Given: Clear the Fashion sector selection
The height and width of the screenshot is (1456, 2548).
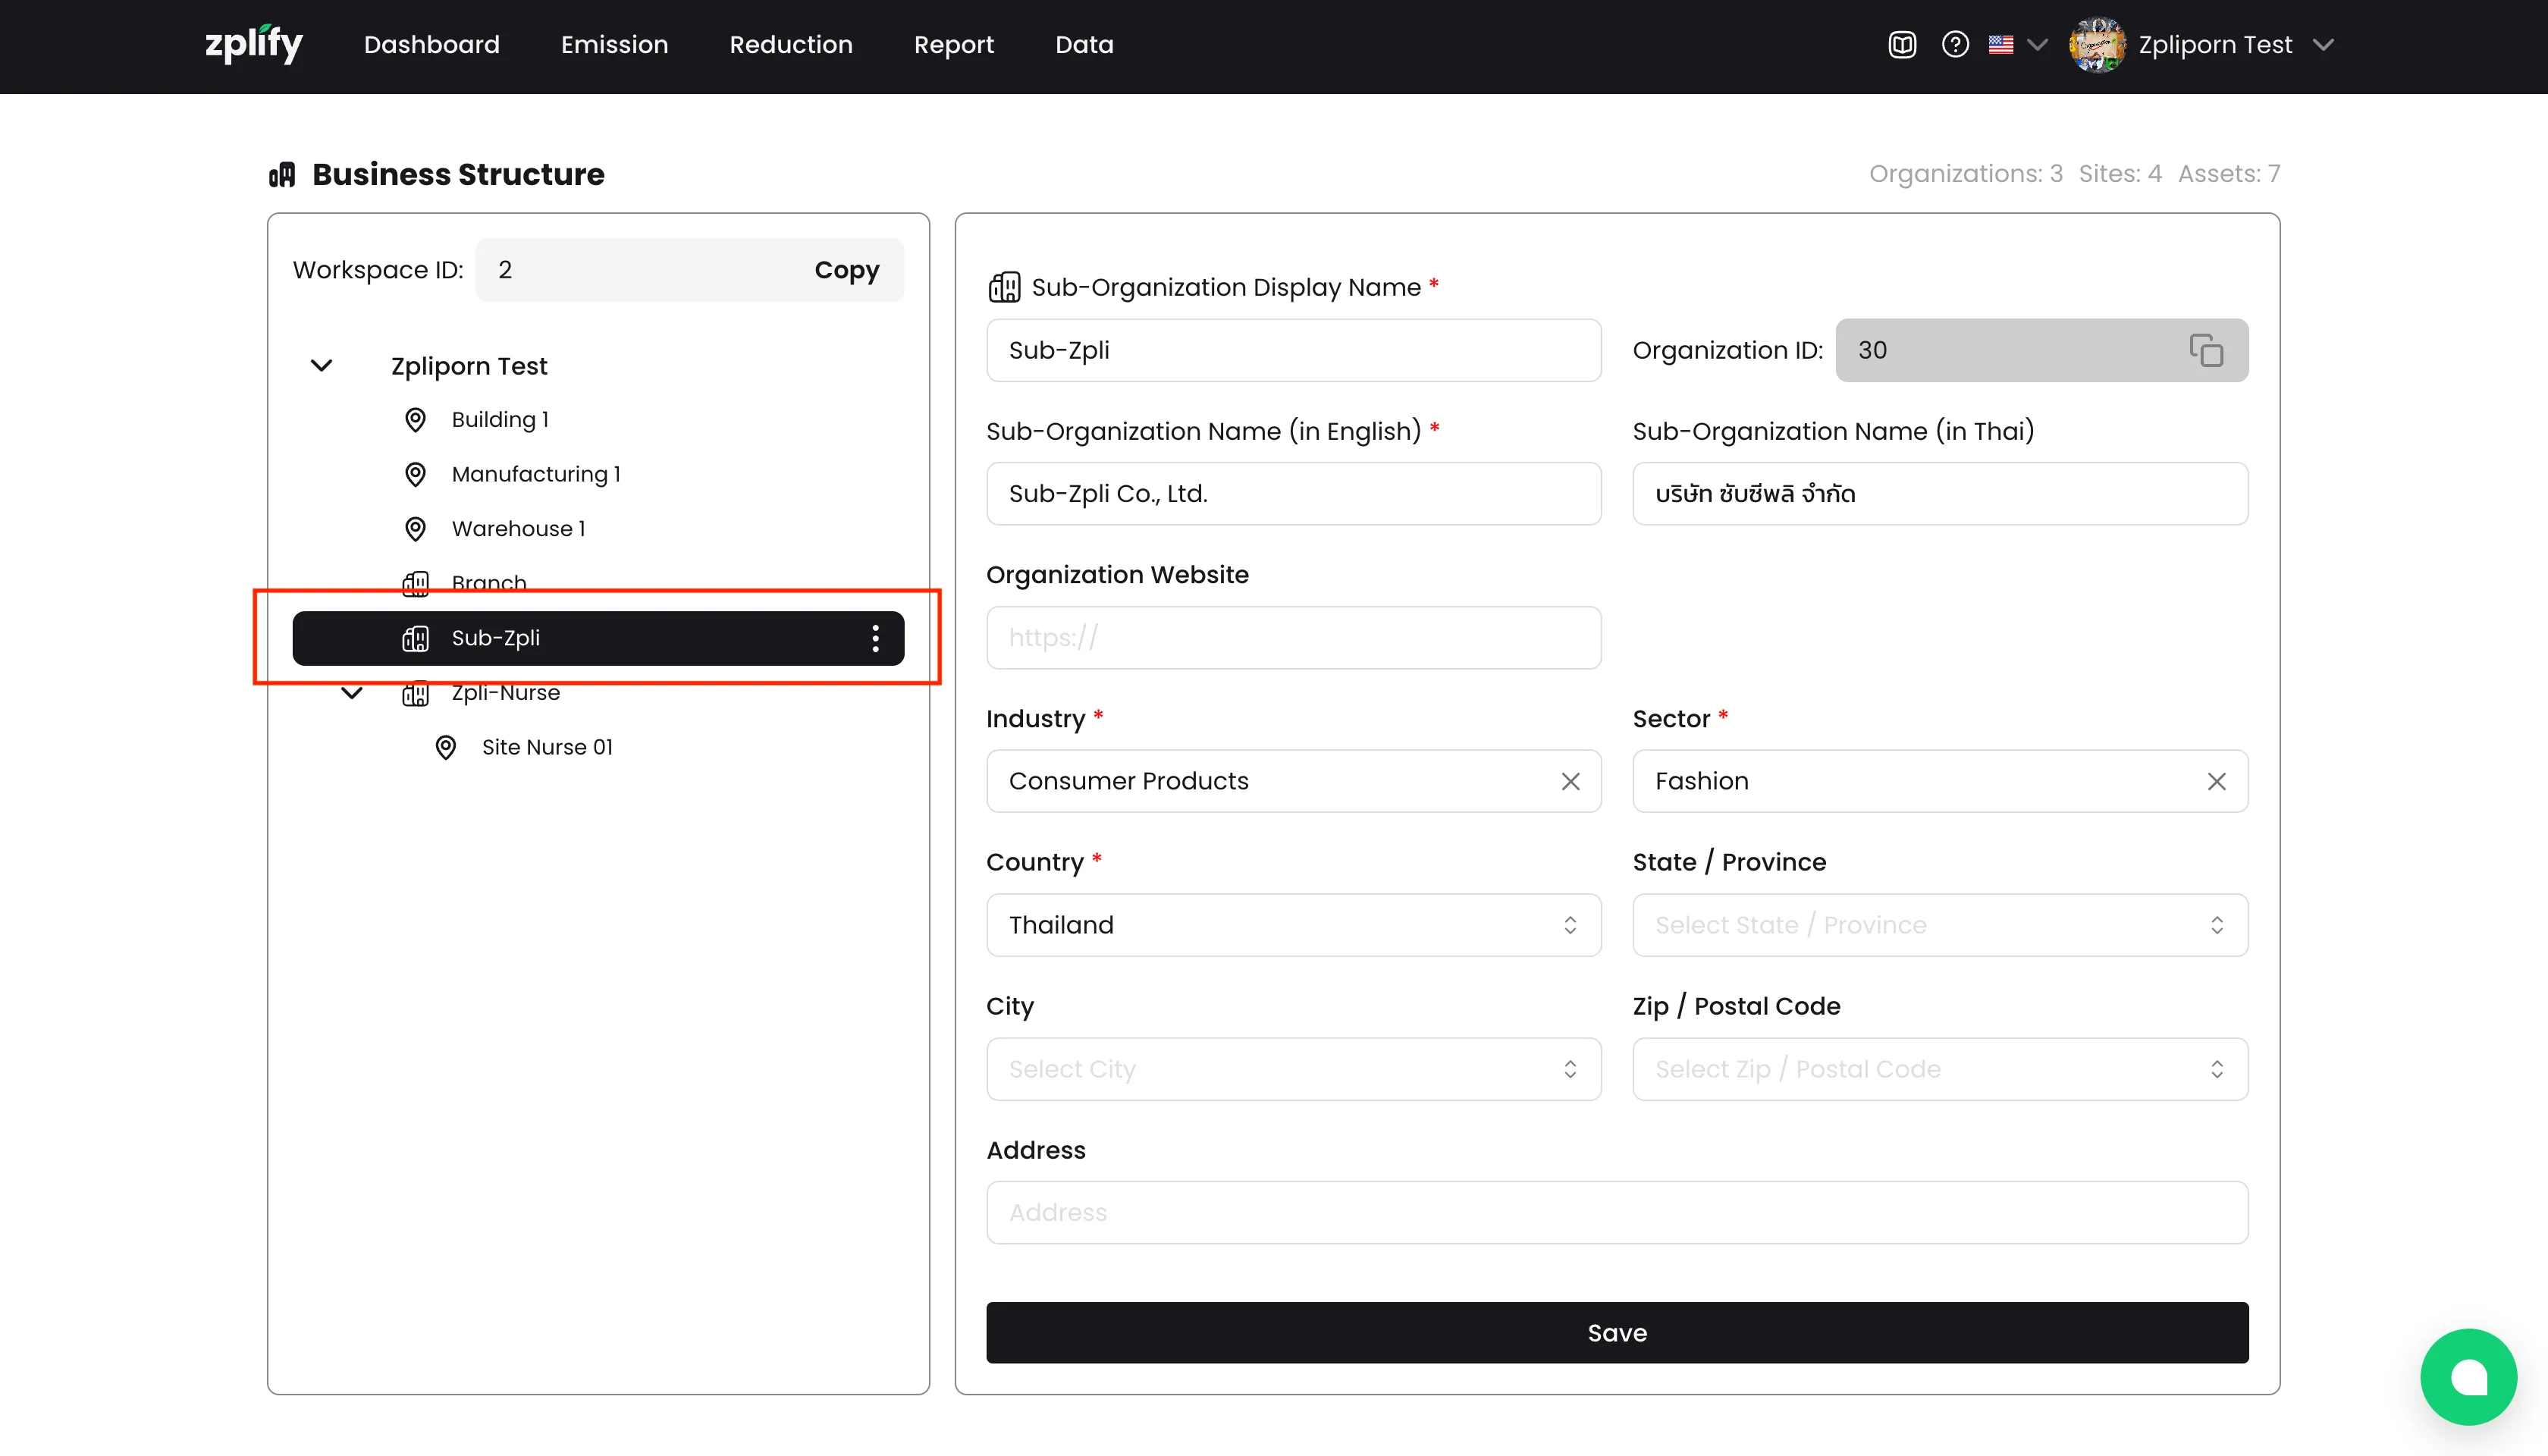Looking at the screenshot, I should [2216, 781].
